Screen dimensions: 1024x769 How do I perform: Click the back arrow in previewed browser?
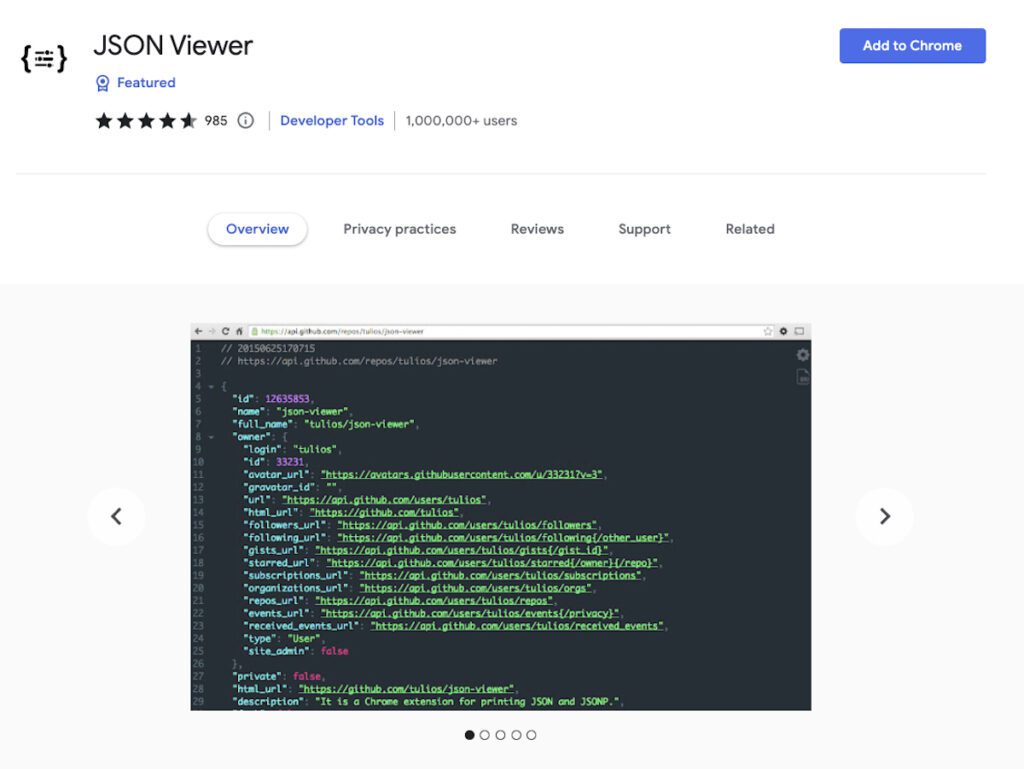tap(199, 332)
